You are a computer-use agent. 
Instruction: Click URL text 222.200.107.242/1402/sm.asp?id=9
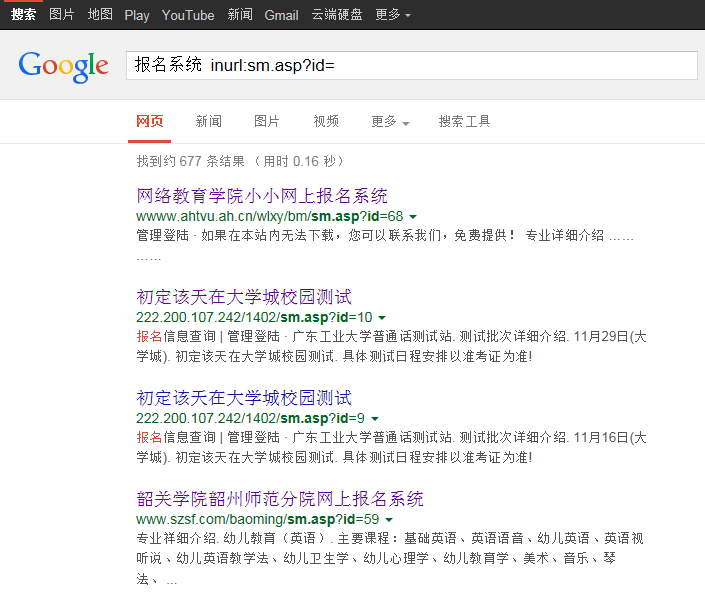click(x=250, y=418)
